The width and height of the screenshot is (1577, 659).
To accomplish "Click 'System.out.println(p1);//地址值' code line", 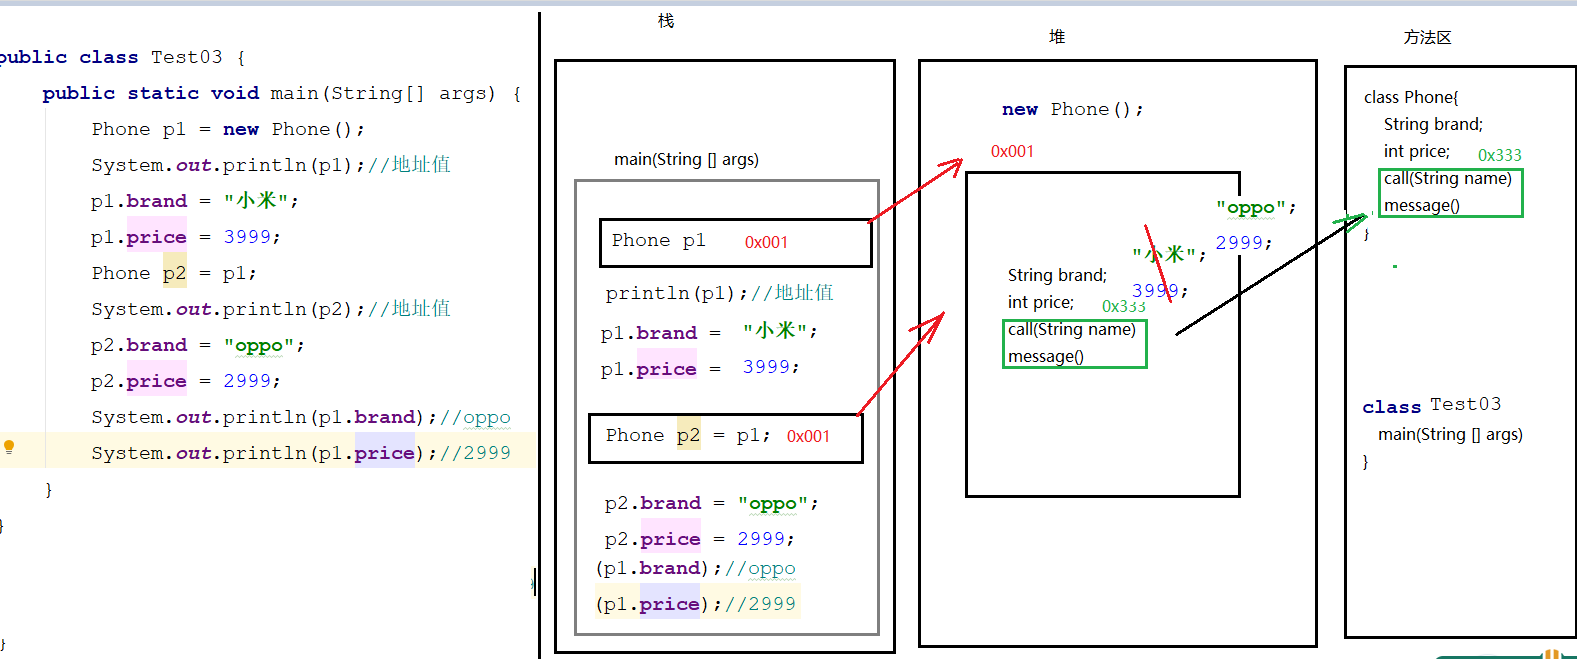I will coord(271,165).
